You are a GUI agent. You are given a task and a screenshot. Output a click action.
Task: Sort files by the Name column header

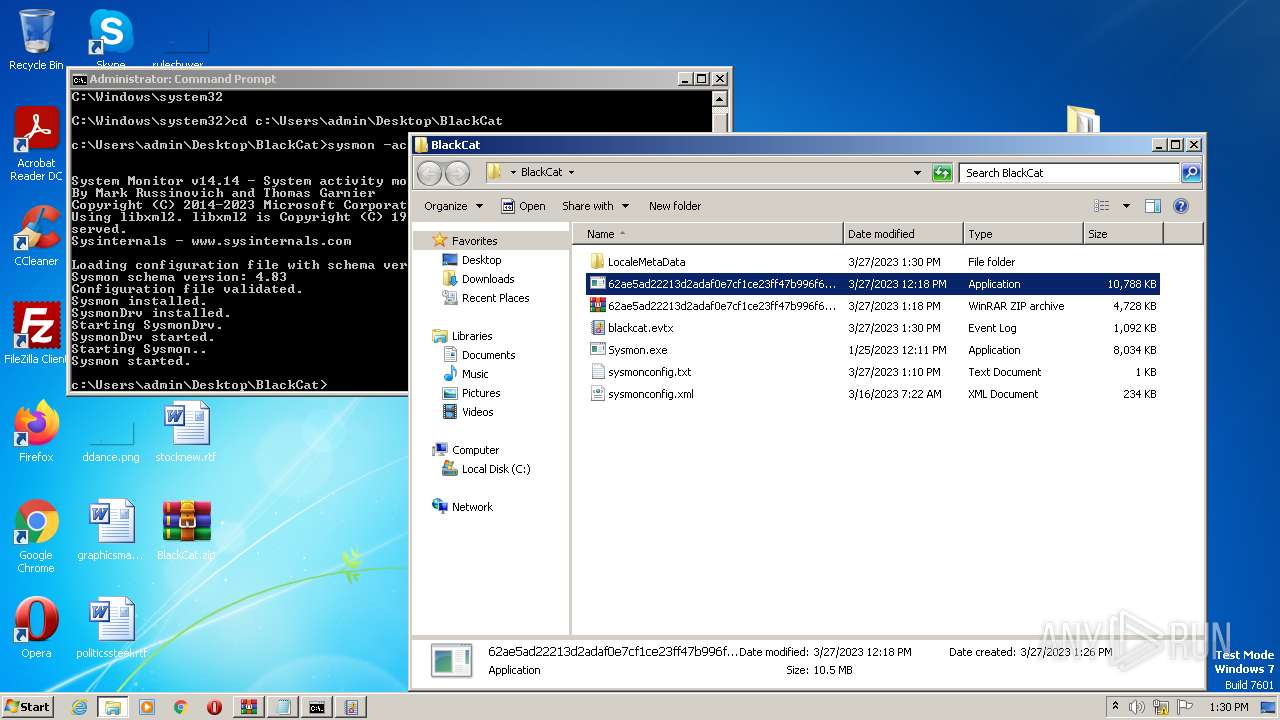708,234
